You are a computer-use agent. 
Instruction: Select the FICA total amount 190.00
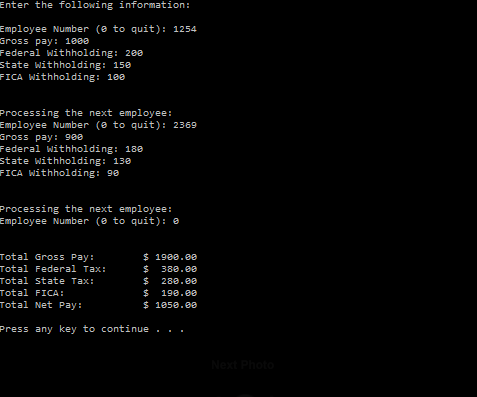pos(179,293)
